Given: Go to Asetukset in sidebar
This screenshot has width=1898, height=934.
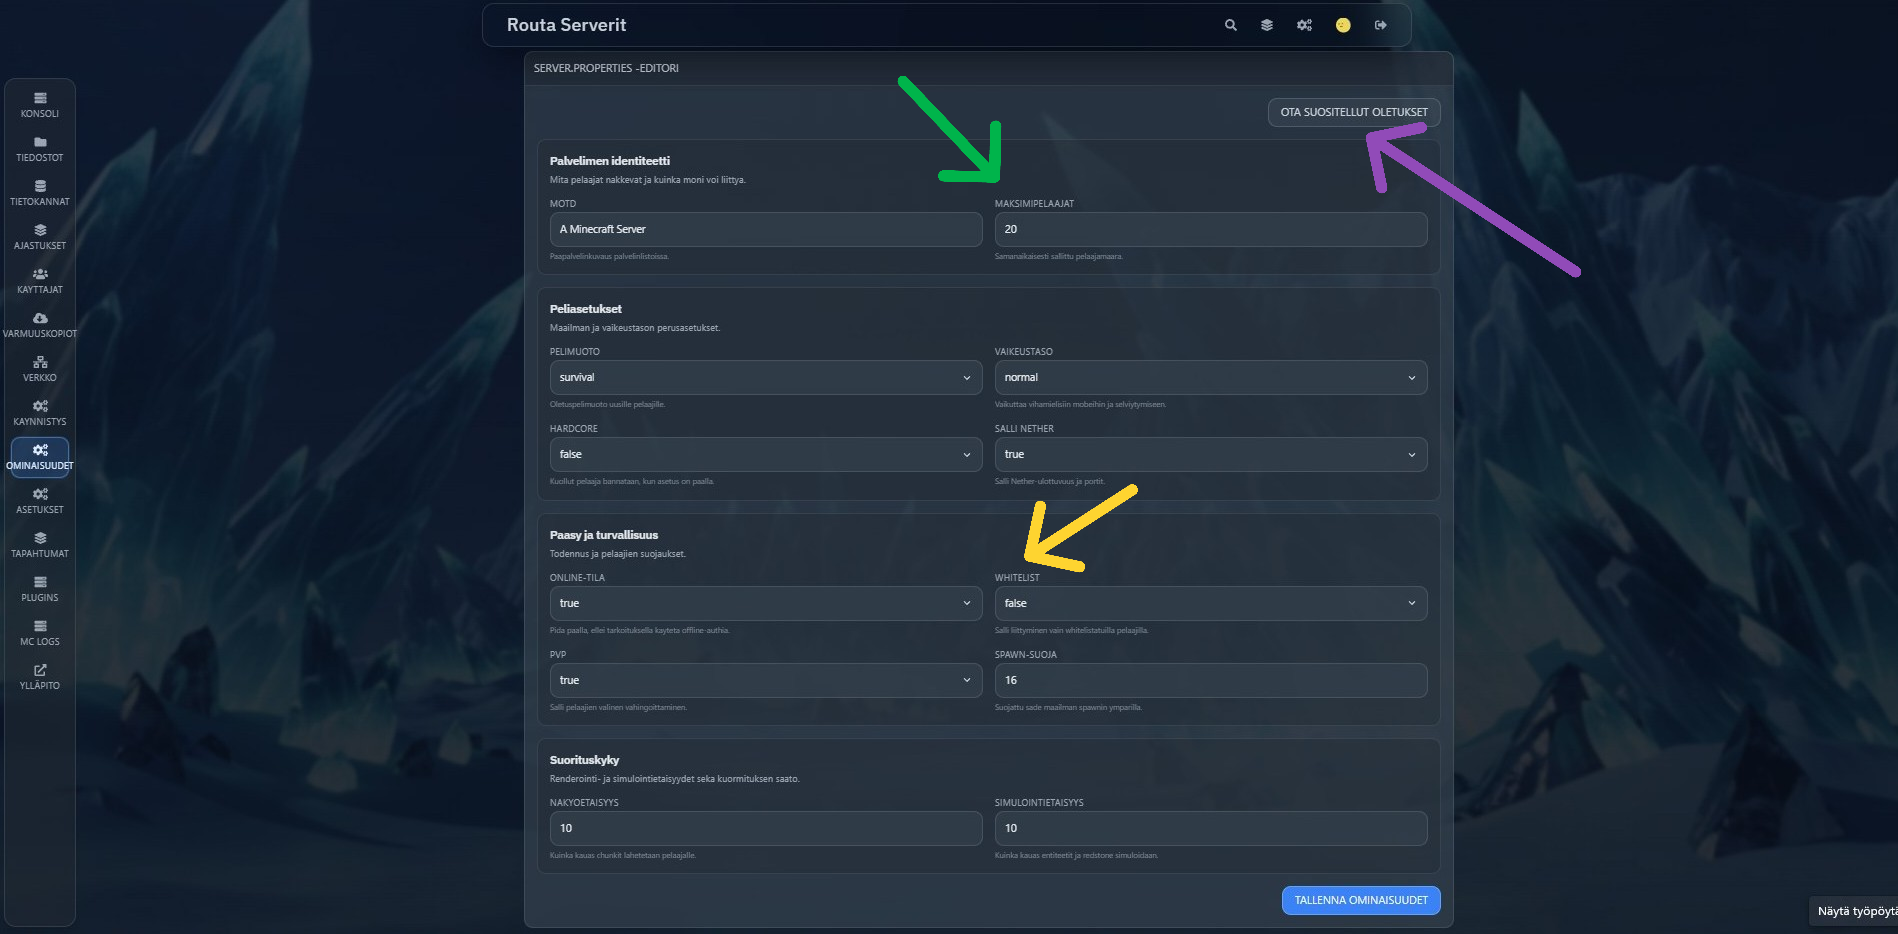Looking at the screenshot, I should tap(40, 501).
